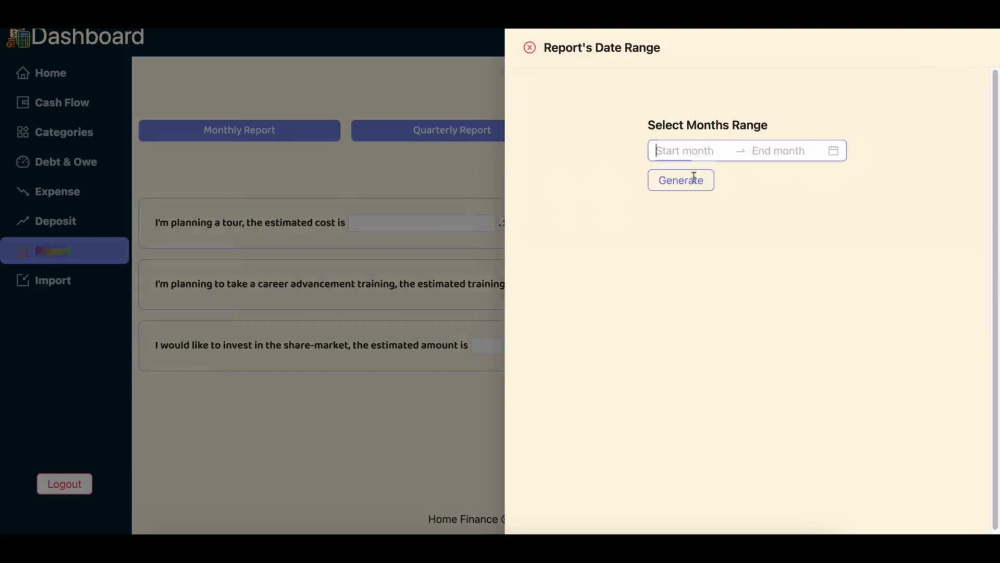This screenshot has height=563, width=1000.
Task: Focus the End month input
Action: click(786, 151)
